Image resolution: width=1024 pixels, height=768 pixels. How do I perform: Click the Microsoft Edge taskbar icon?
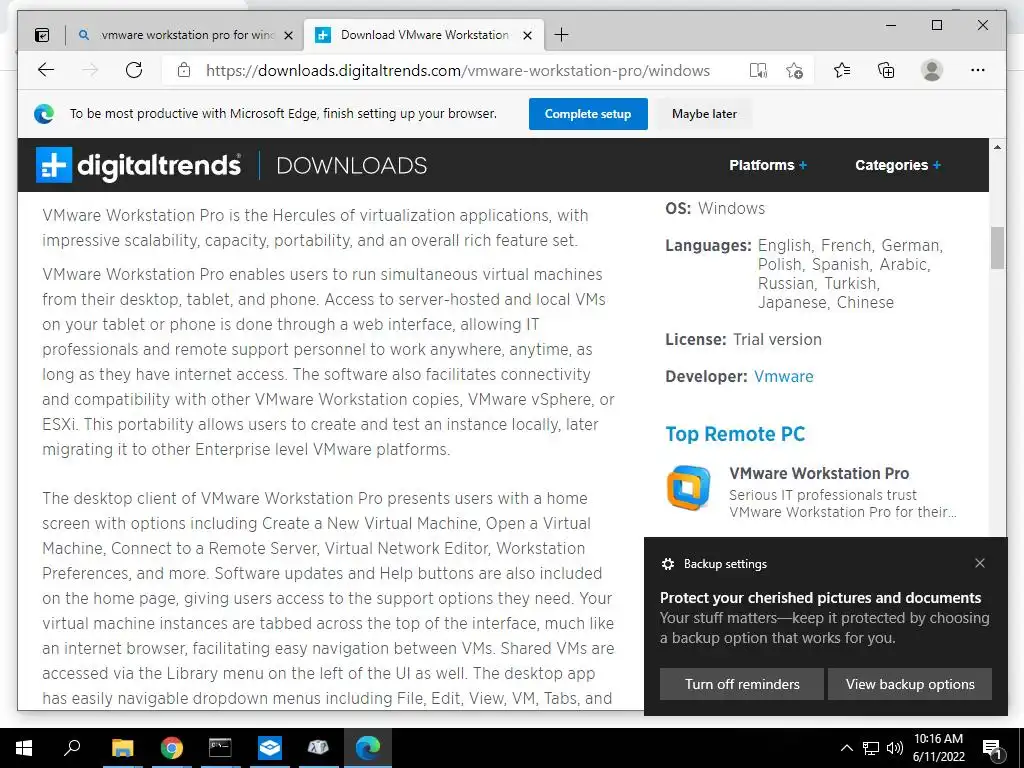[x=368, y=748]
